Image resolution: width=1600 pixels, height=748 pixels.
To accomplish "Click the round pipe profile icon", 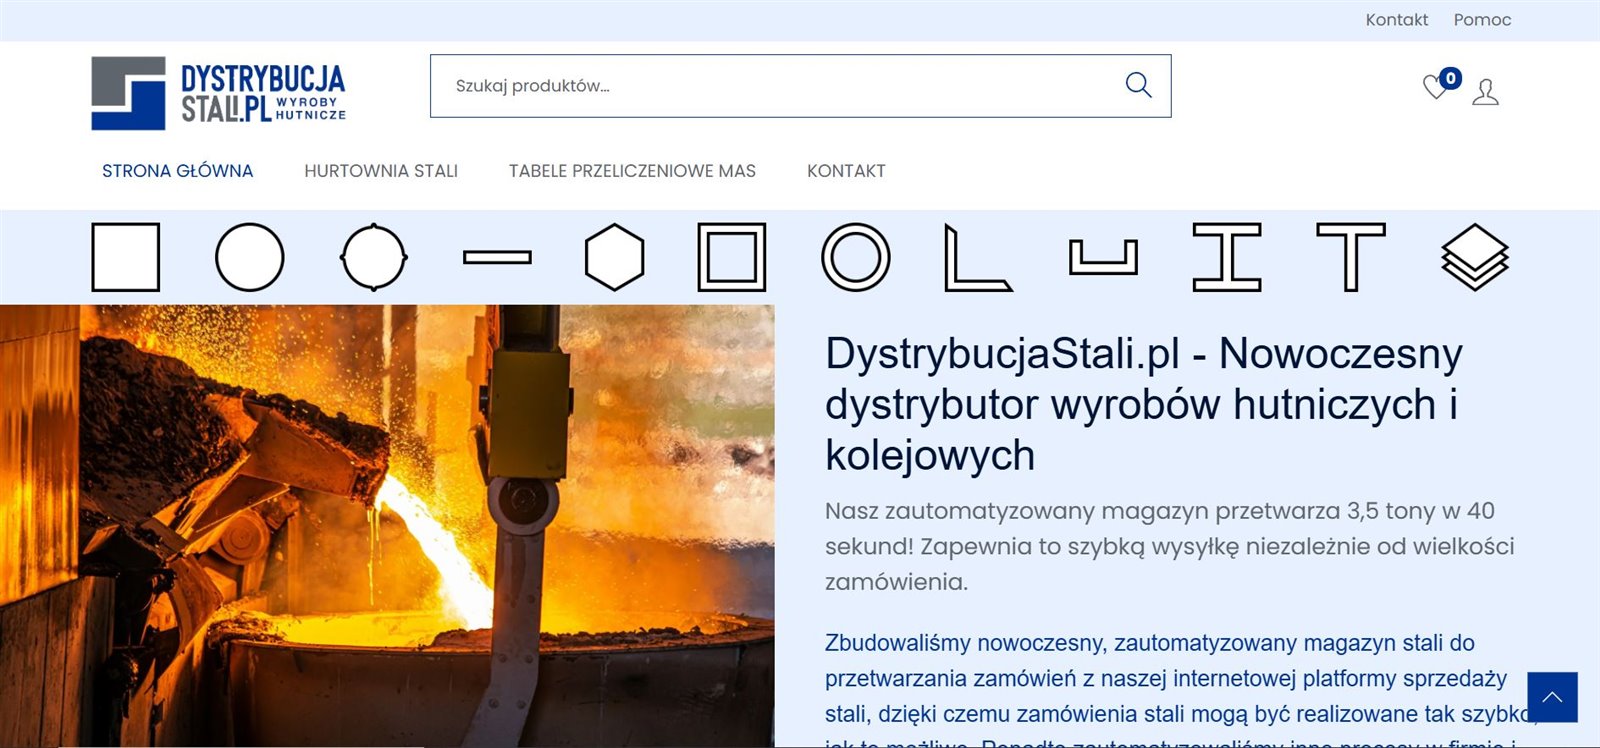I will click(855, 257).
